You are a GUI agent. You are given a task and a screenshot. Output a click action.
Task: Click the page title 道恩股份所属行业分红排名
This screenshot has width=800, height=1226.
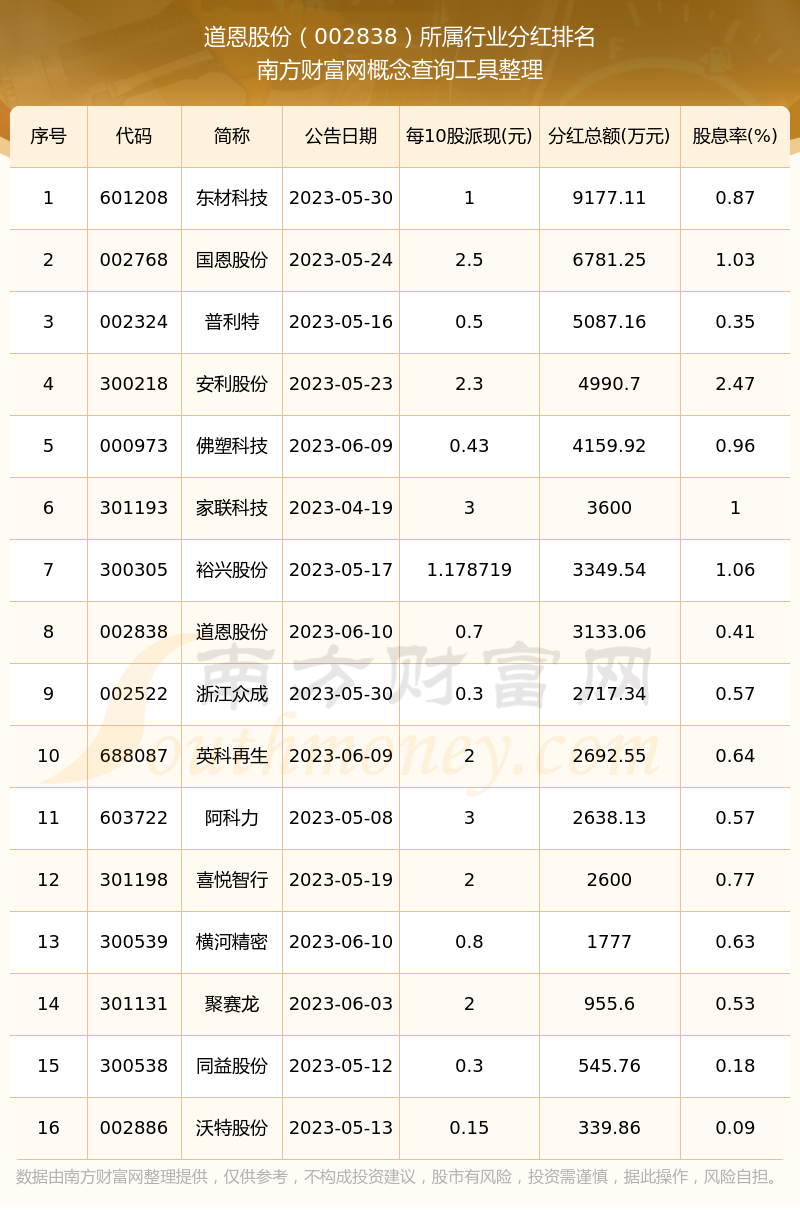point(400,37)
